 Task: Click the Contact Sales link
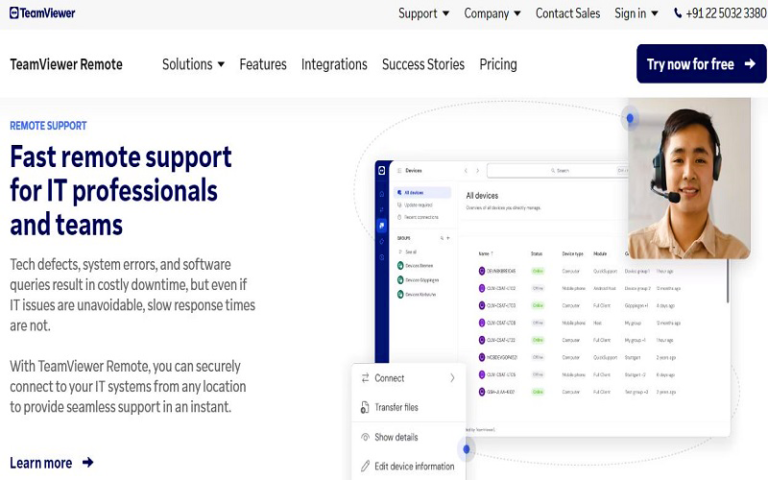[568, 13]
